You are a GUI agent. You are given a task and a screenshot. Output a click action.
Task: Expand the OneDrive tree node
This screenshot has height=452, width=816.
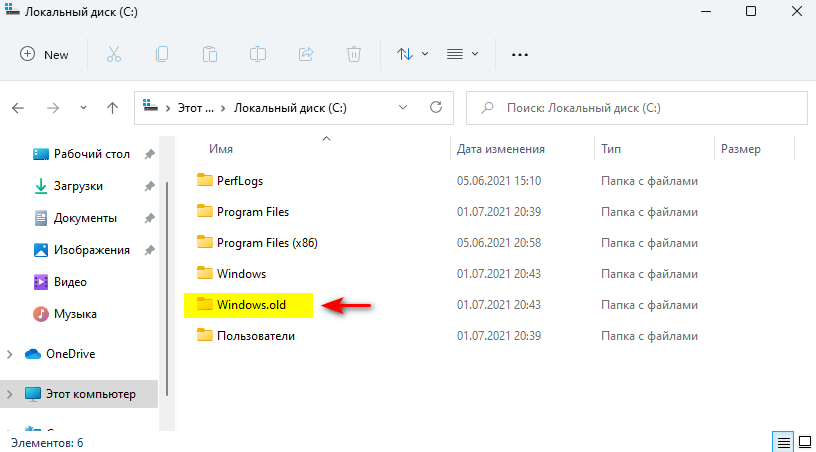click(x=10, y=354)
